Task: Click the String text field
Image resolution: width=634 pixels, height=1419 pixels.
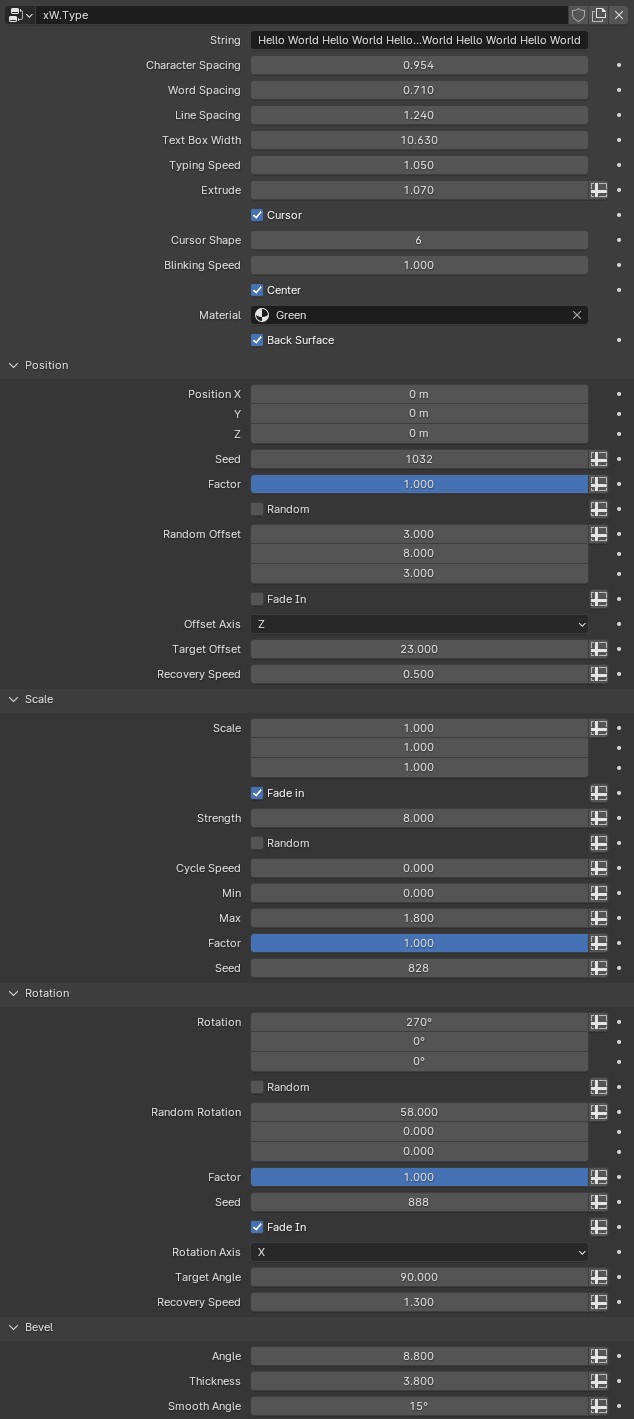Action: pyautogui.click(x=418, y=40)
